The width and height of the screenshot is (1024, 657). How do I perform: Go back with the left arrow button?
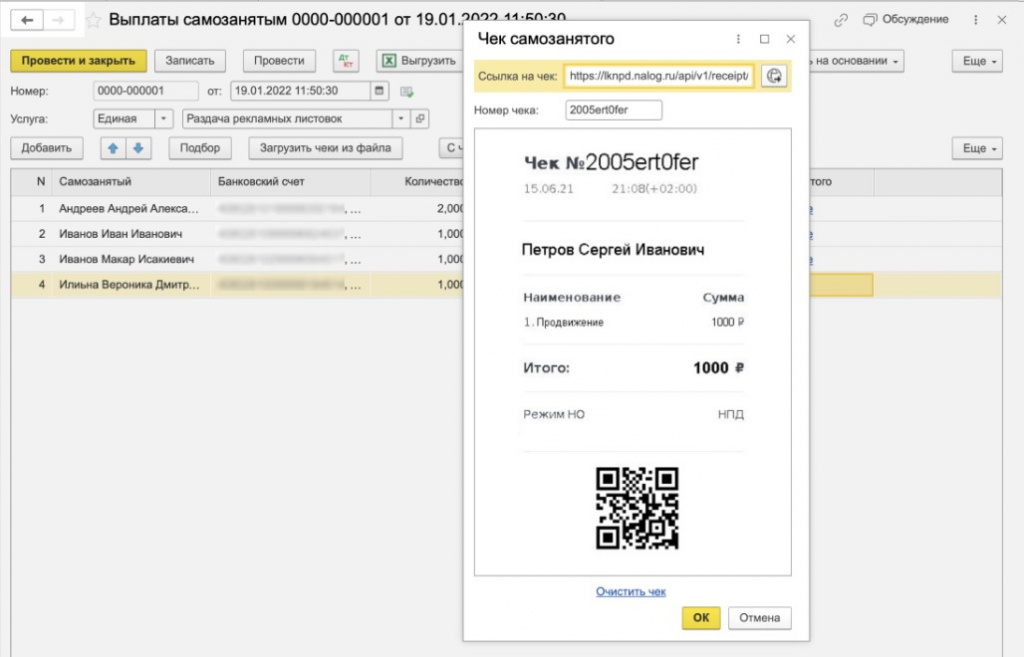tap(27, 20)
